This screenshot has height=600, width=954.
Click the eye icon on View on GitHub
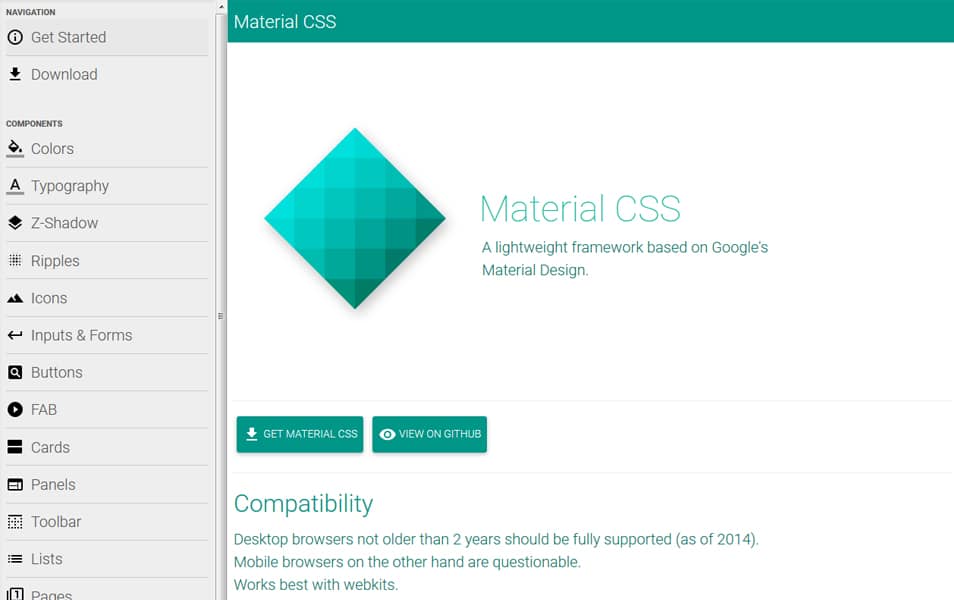(x=387, y=434)
